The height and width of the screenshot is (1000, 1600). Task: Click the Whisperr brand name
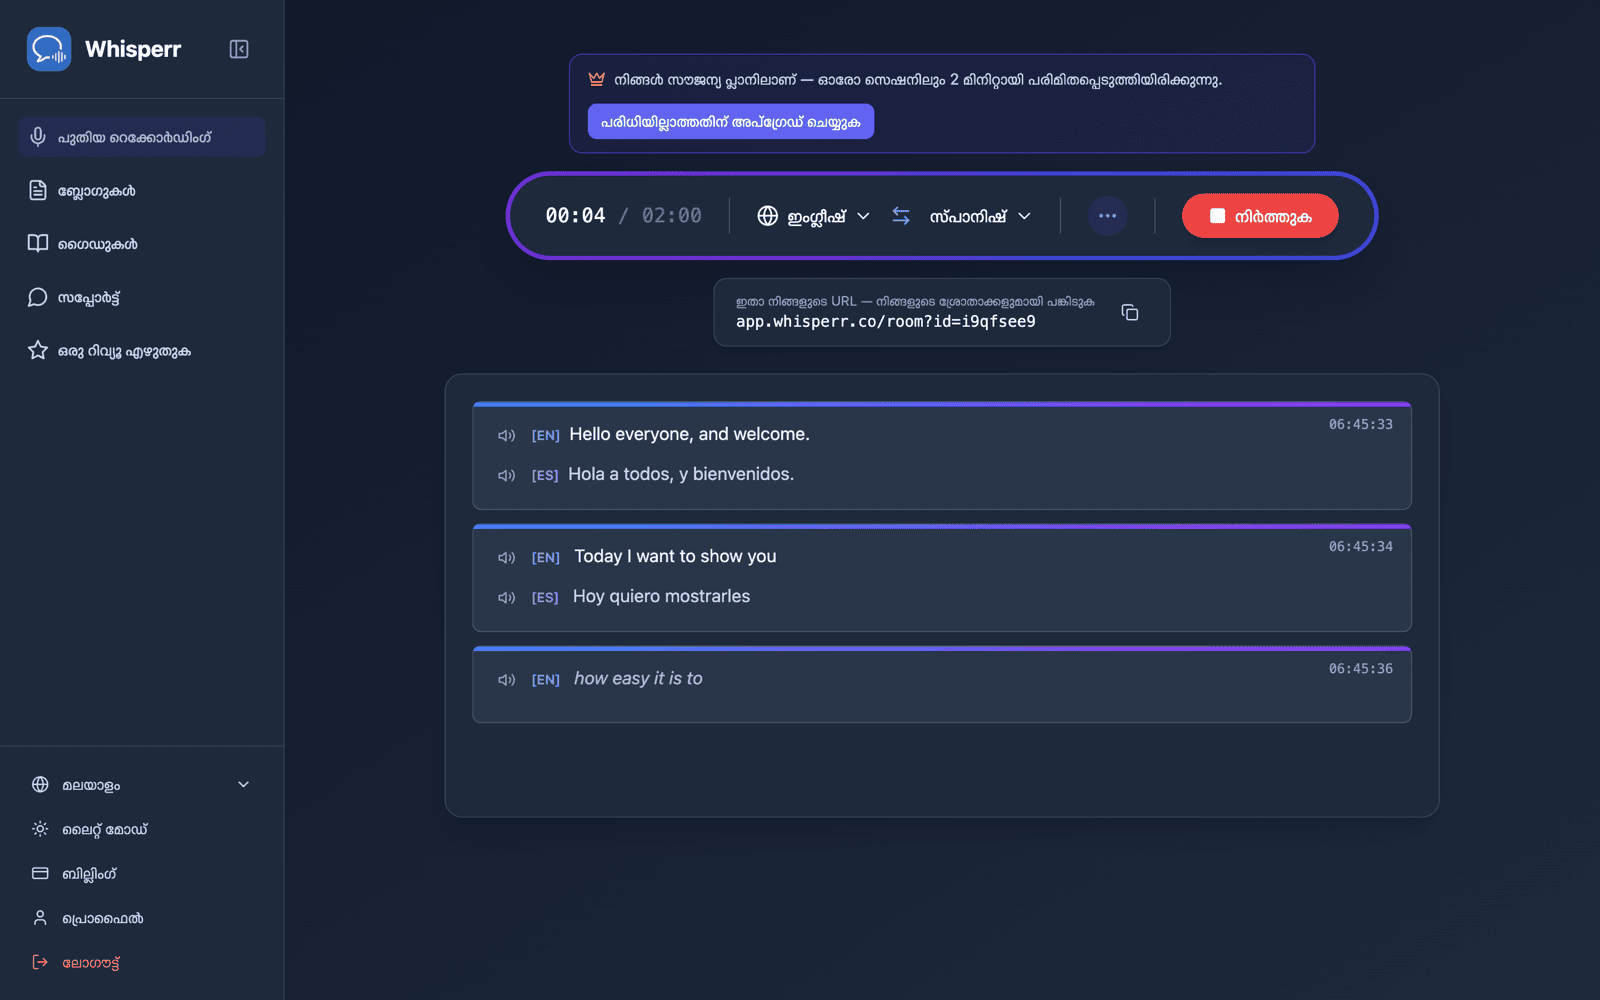(133, 49)
